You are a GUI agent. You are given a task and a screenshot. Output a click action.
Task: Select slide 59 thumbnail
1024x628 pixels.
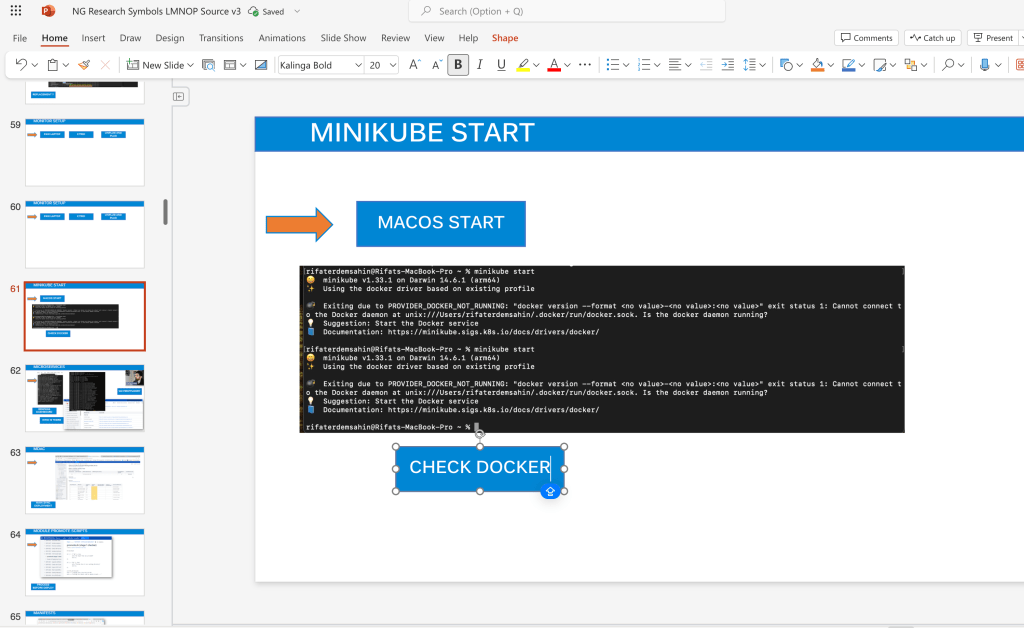(85, 152)
